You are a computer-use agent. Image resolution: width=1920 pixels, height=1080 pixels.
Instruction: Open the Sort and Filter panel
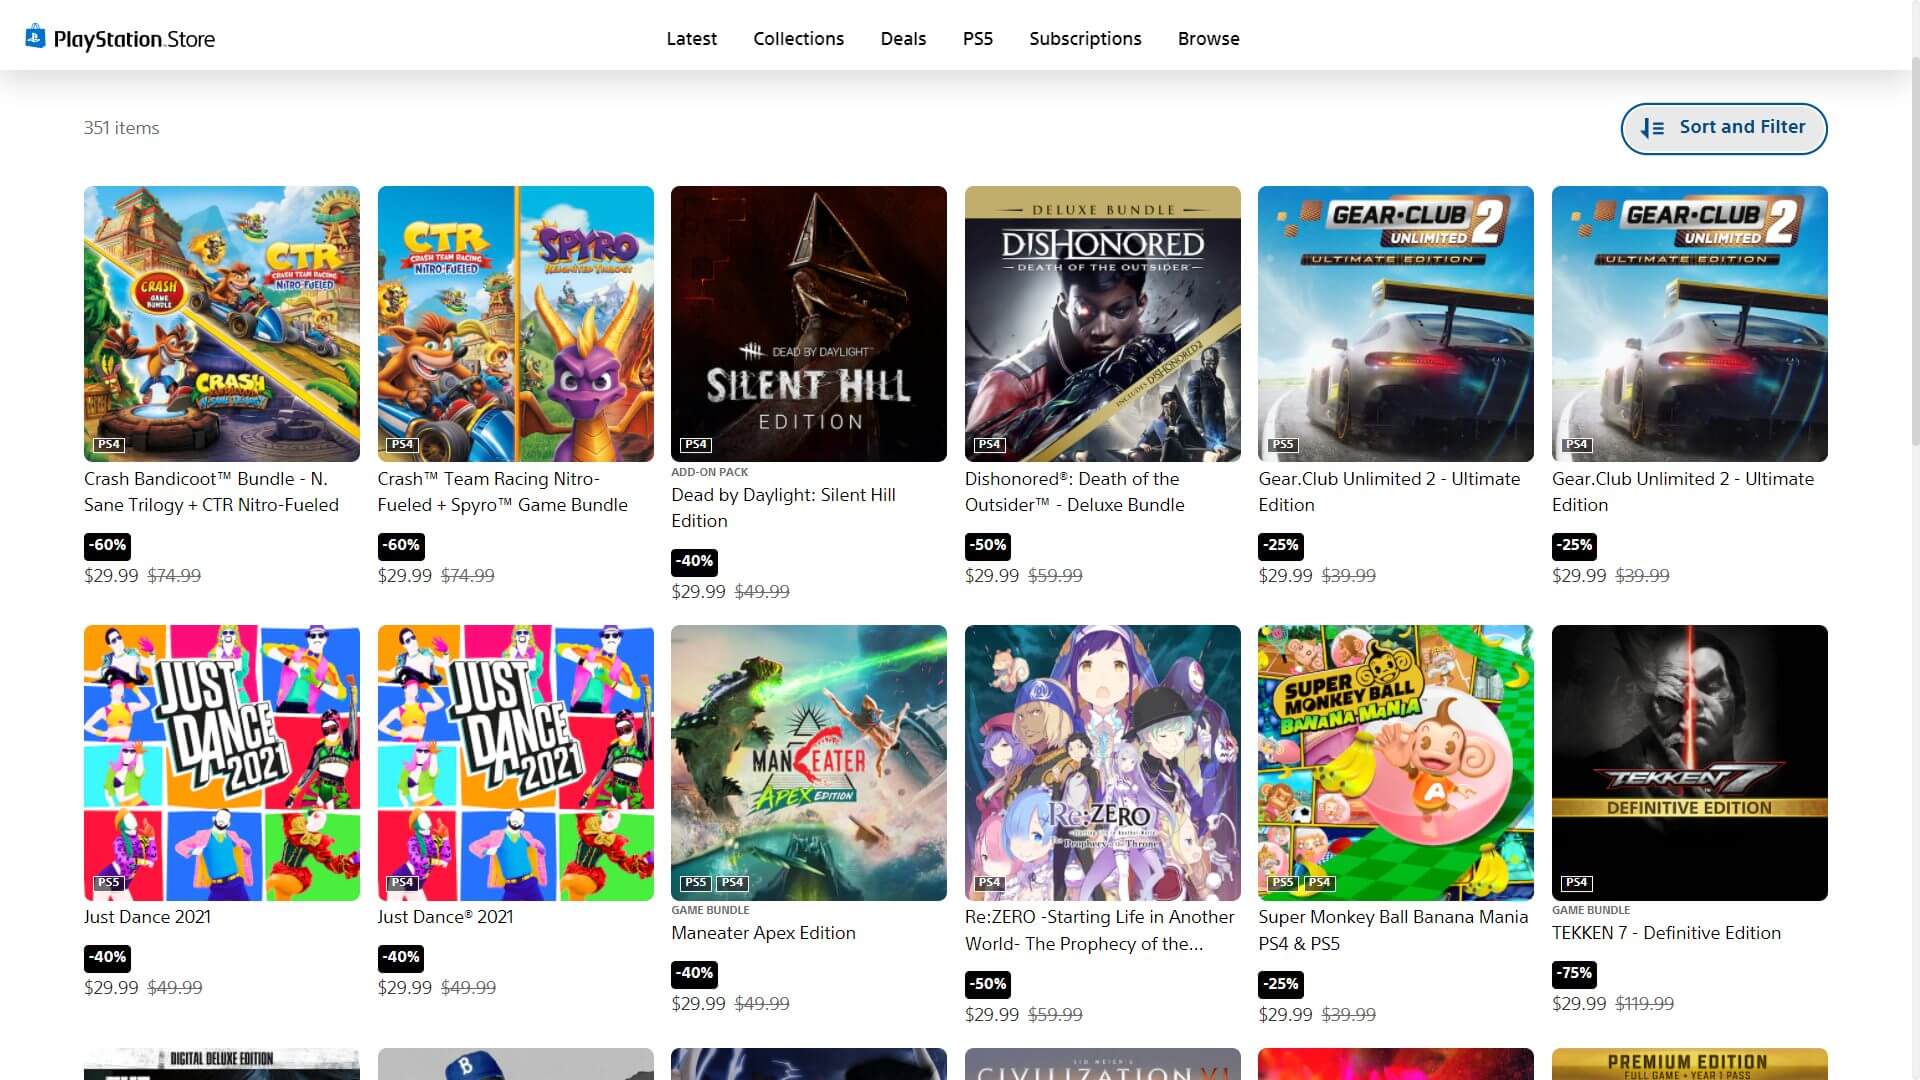[x=1723, y=128]
